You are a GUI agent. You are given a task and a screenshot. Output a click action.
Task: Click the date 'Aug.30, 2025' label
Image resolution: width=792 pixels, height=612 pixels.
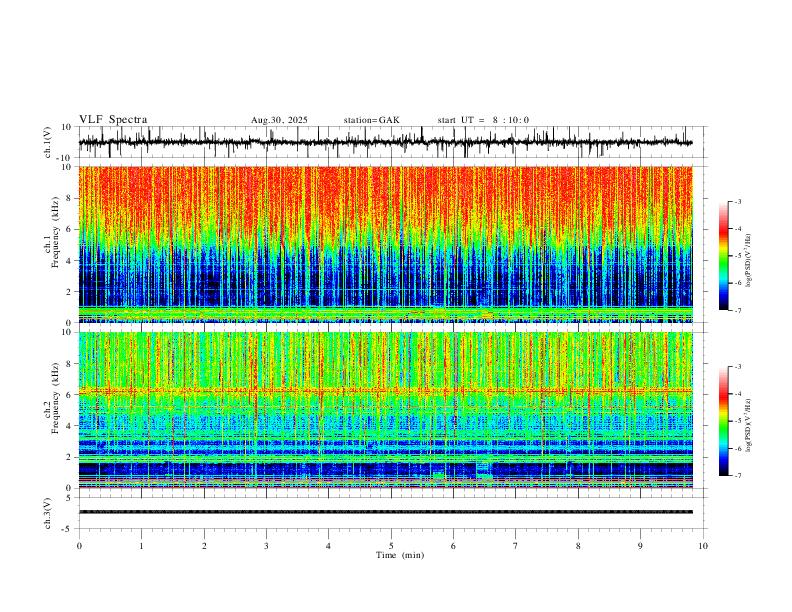point(279,120)
